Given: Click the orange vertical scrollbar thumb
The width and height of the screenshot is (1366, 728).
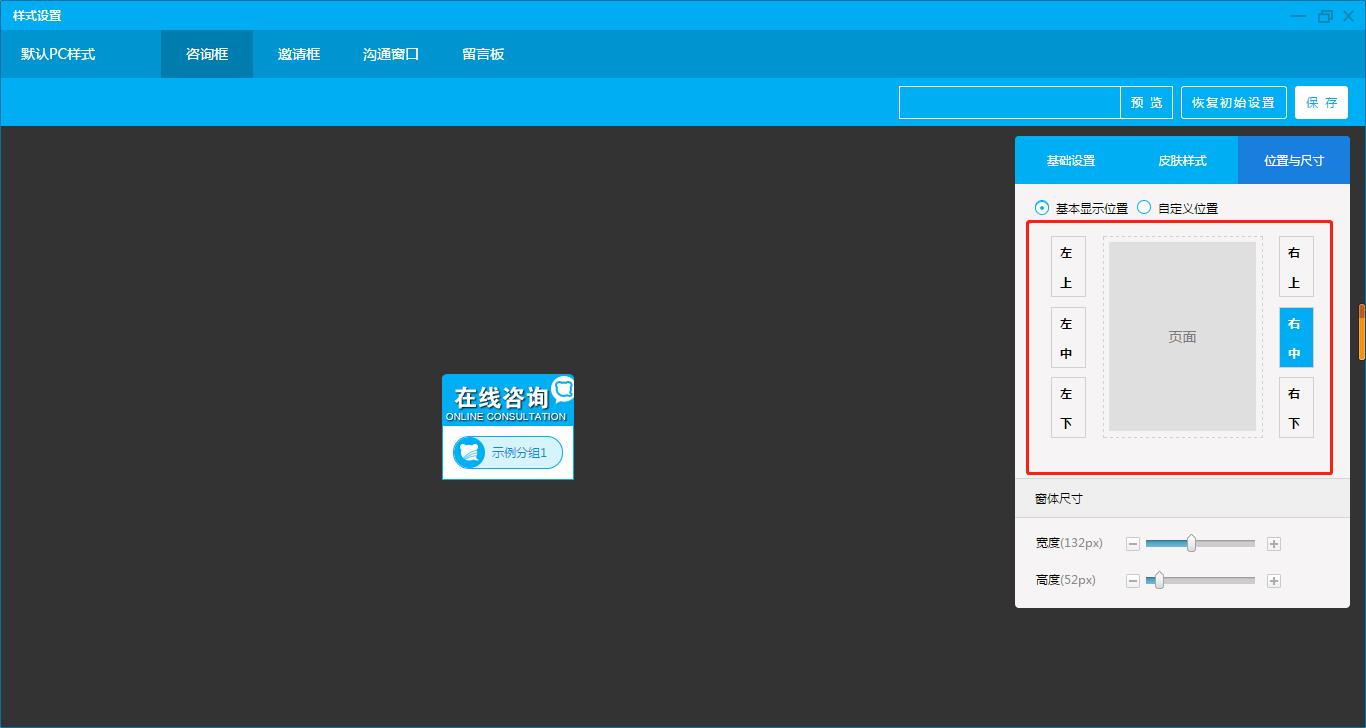Looking at the screenshot, I should coord(1361,332).
